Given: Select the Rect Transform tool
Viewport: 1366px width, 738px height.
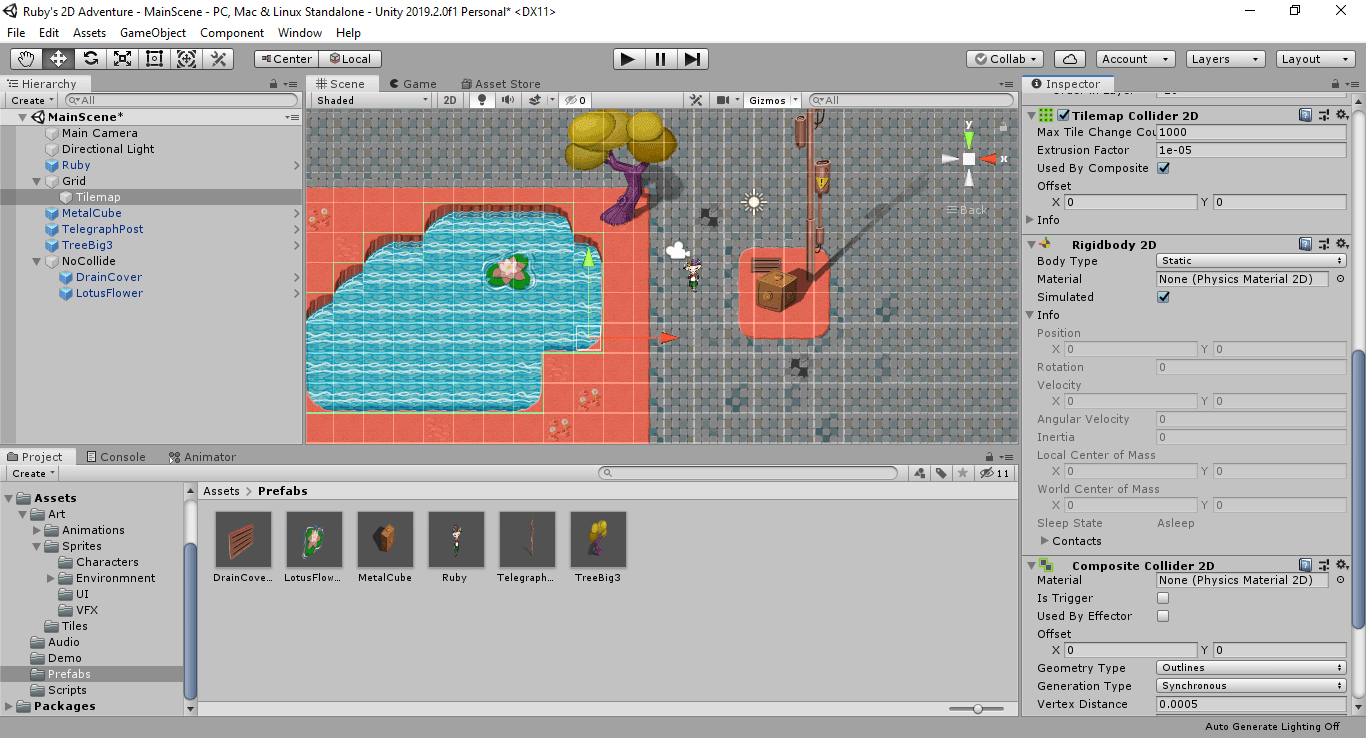Looking at the screenshot, I should click(x=155, y=59).
